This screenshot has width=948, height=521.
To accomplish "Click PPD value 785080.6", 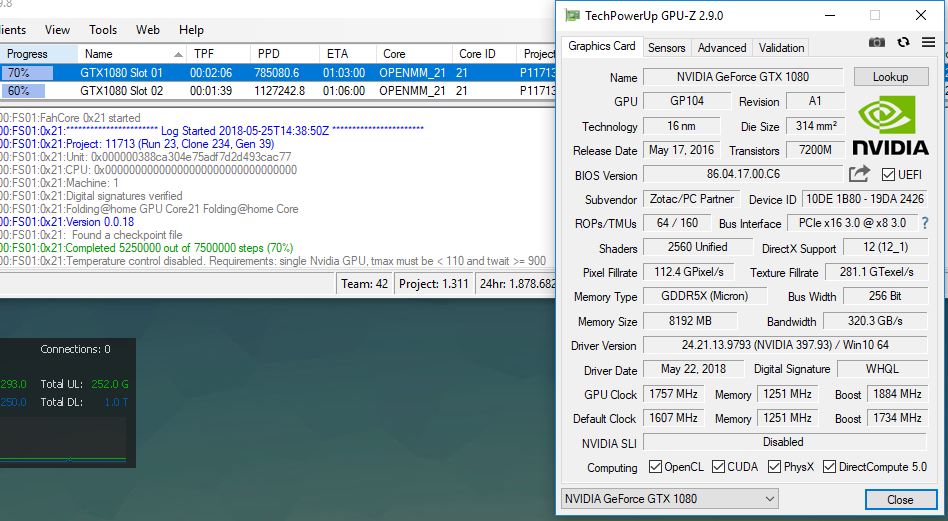I will click(276, 73).
